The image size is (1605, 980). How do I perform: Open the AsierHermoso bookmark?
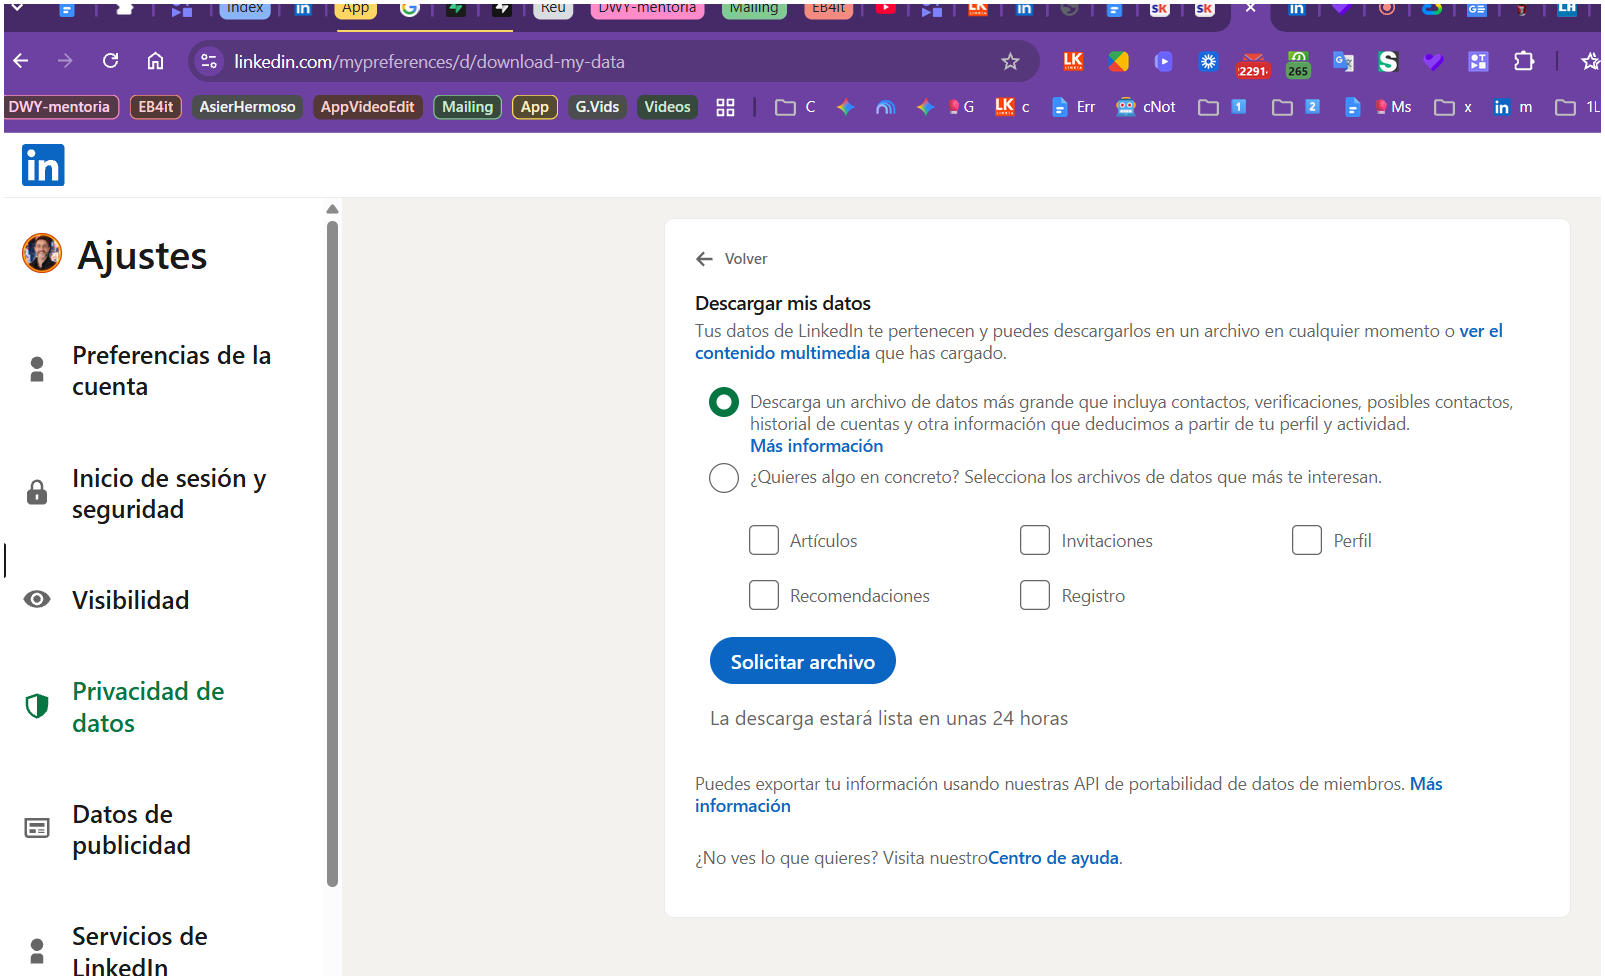click(247, 107)
